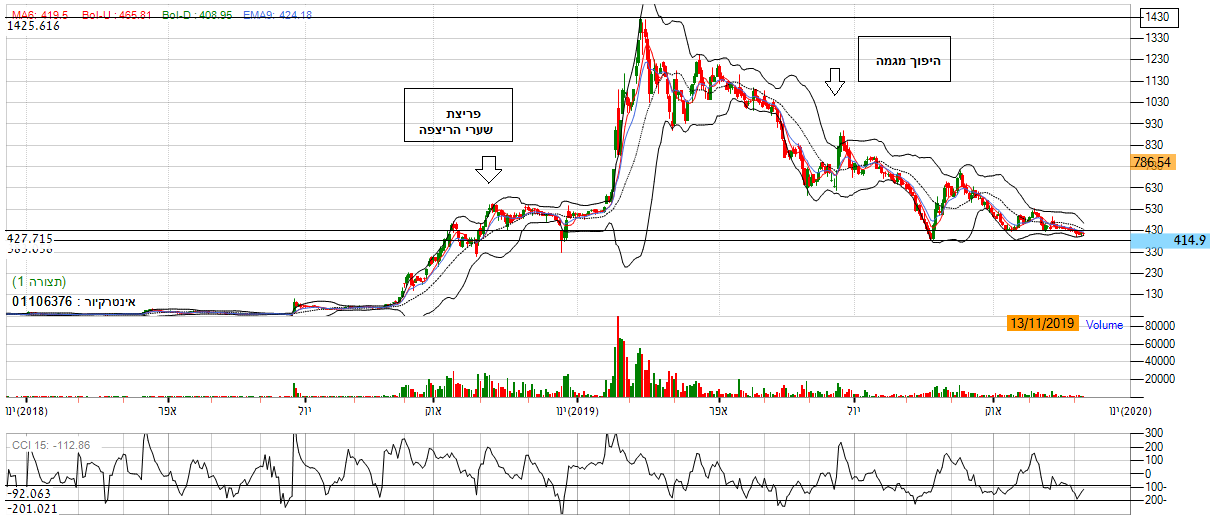Select the פריצת שערי הריצפה annotation box
1210x520 pixels.
[x=458, y=114]
